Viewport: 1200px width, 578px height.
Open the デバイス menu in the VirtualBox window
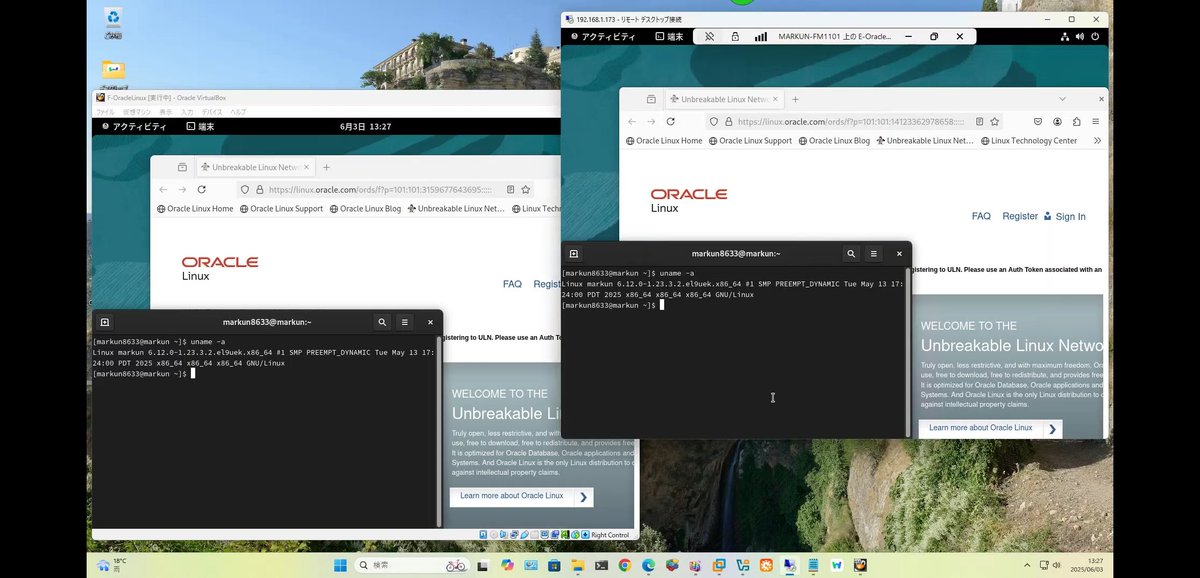(x=211, y=112)
